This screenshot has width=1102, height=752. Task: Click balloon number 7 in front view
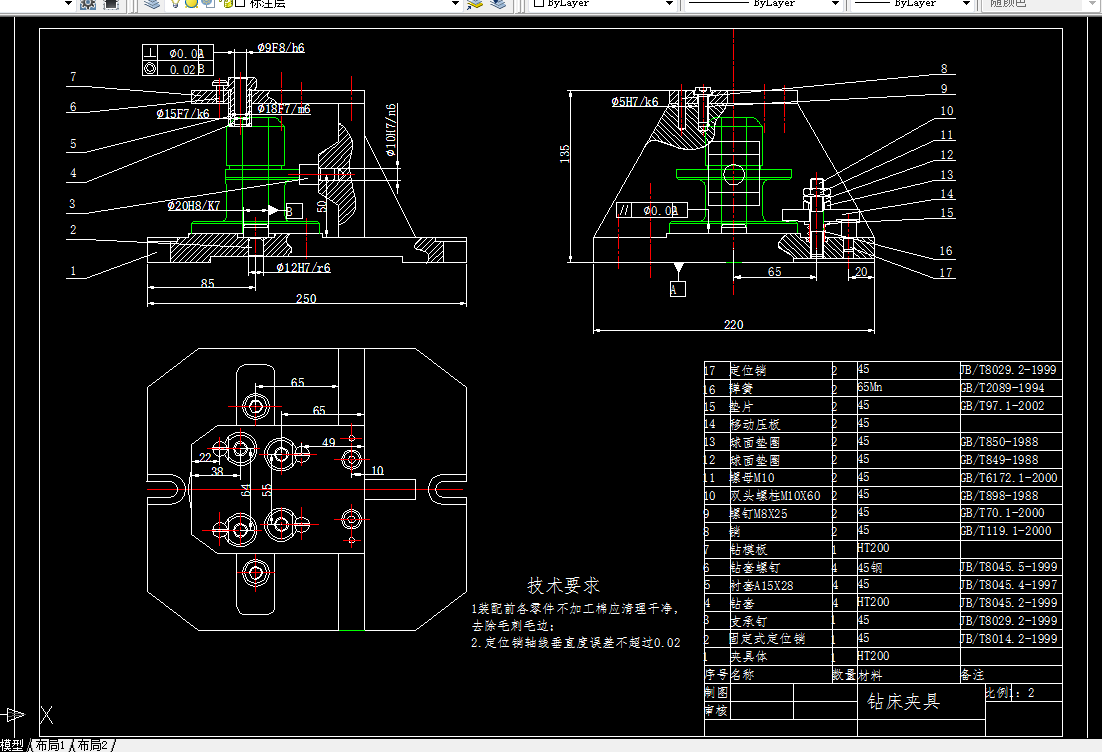[73, 77]
